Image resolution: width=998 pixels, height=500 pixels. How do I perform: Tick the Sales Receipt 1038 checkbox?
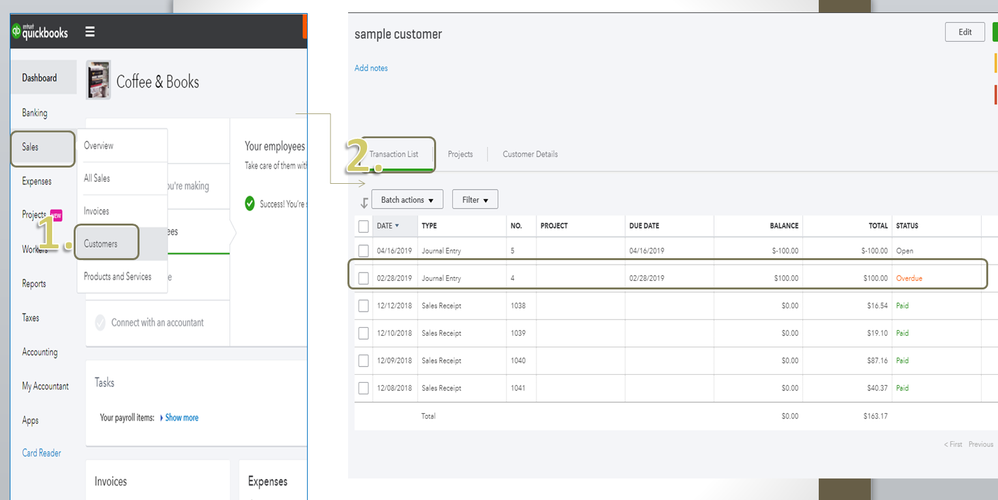[363, 305]
